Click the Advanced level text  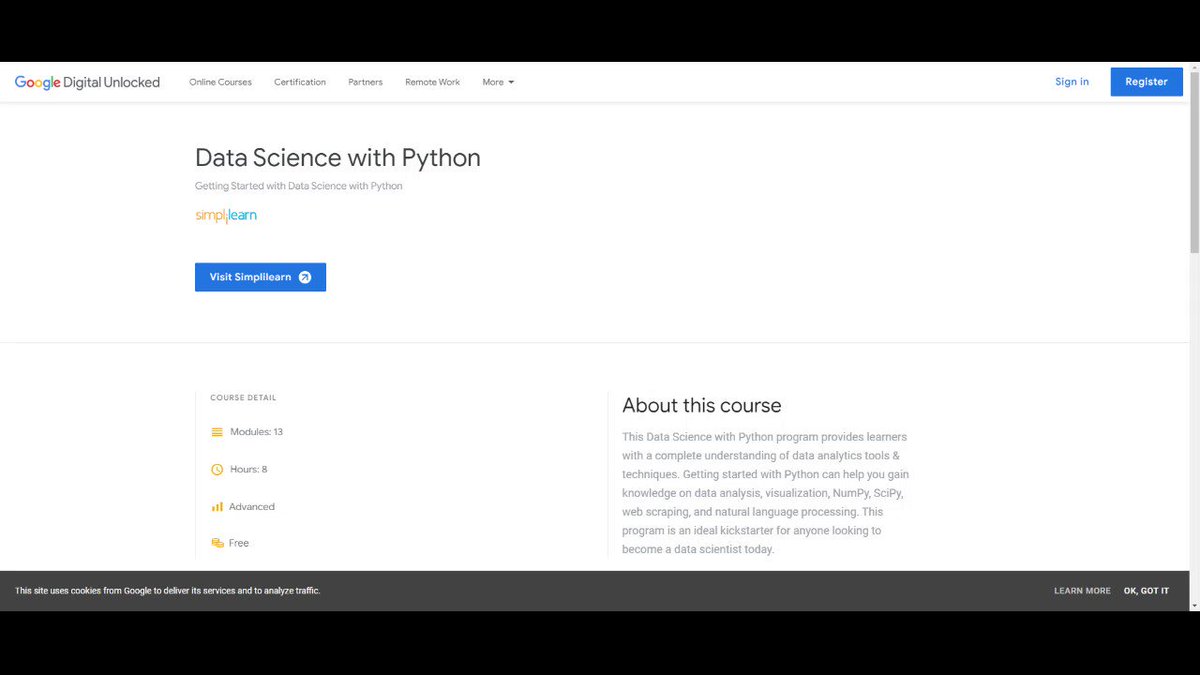252,507
